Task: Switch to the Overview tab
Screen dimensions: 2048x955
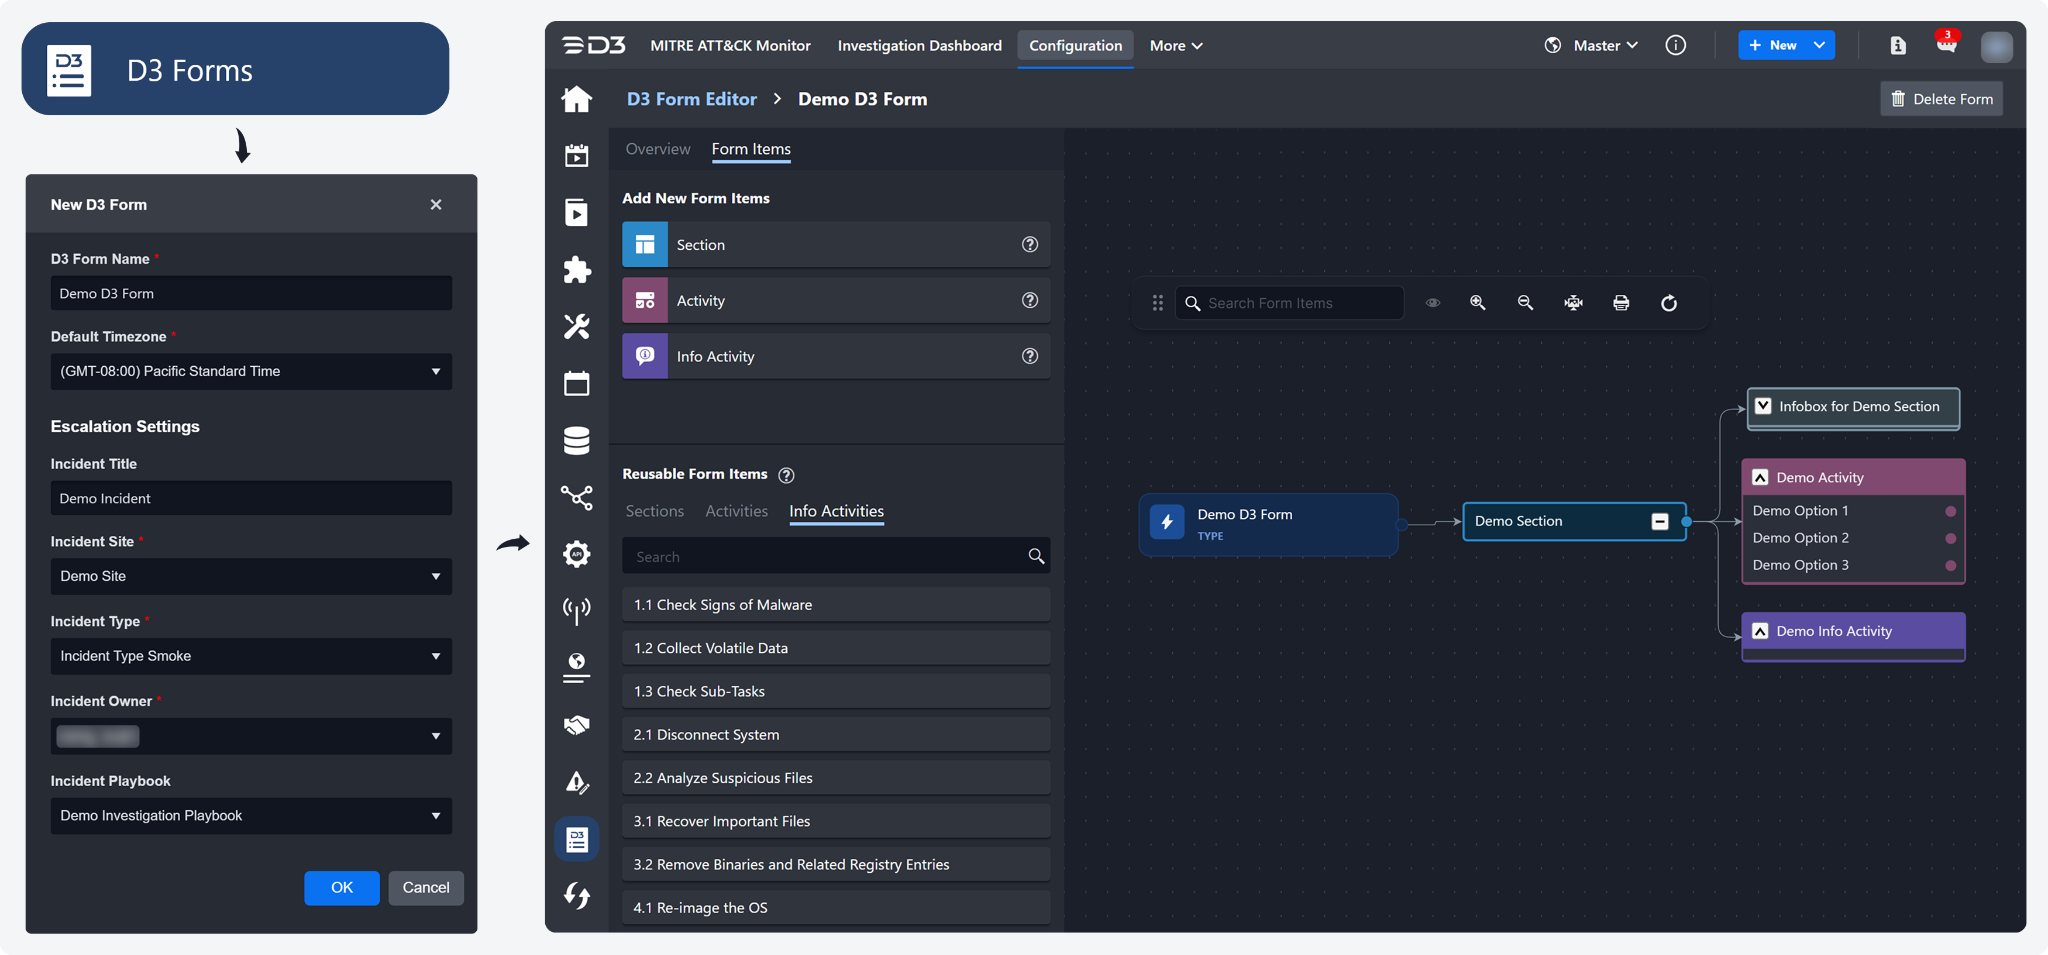Action: point(657,149)
